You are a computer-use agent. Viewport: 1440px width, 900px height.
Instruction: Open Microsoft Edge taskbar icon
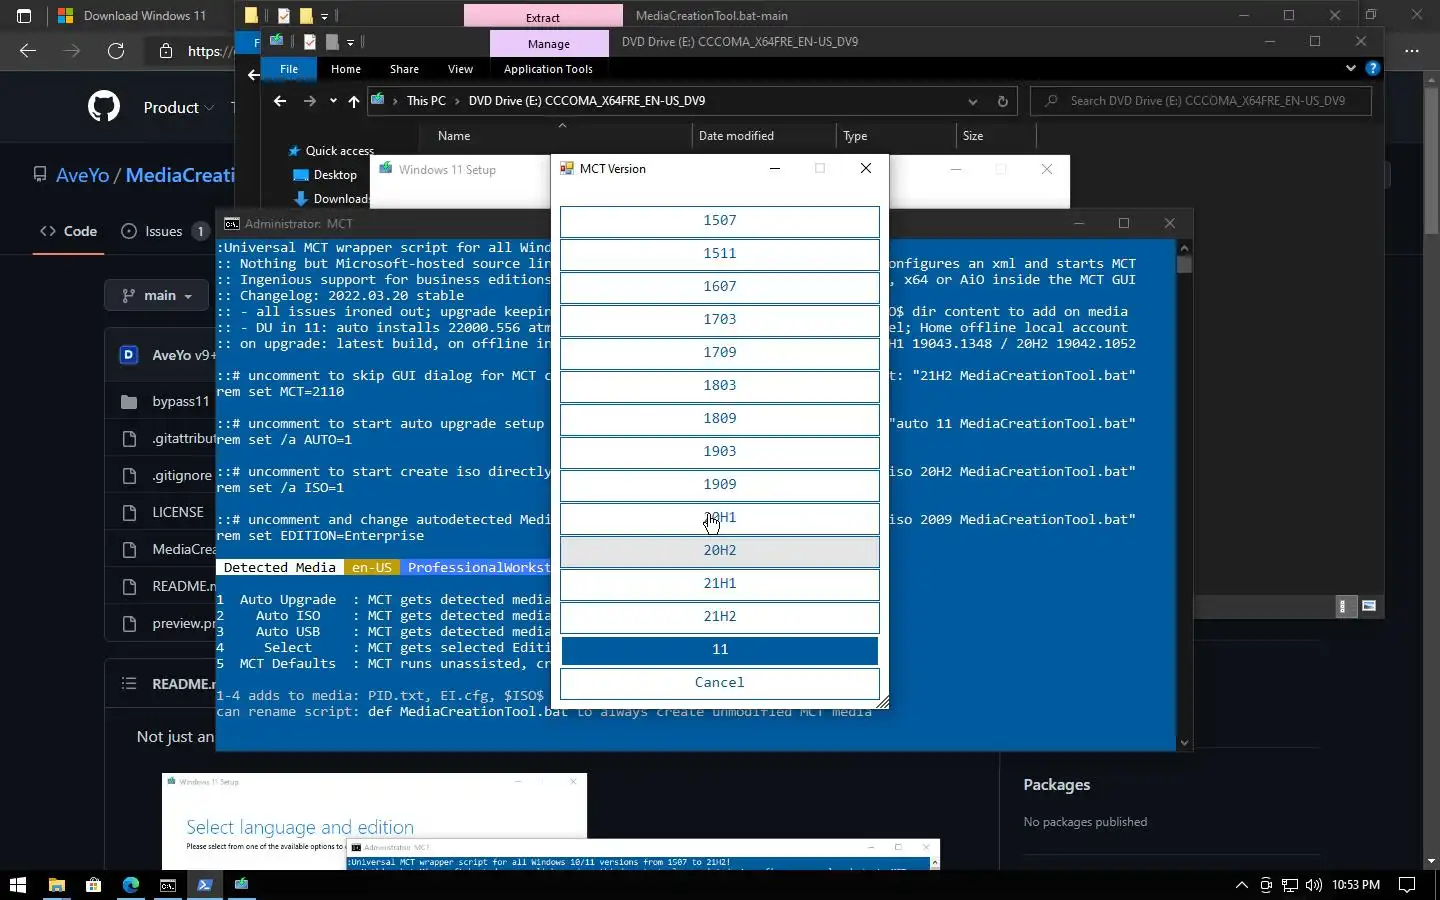131,885
